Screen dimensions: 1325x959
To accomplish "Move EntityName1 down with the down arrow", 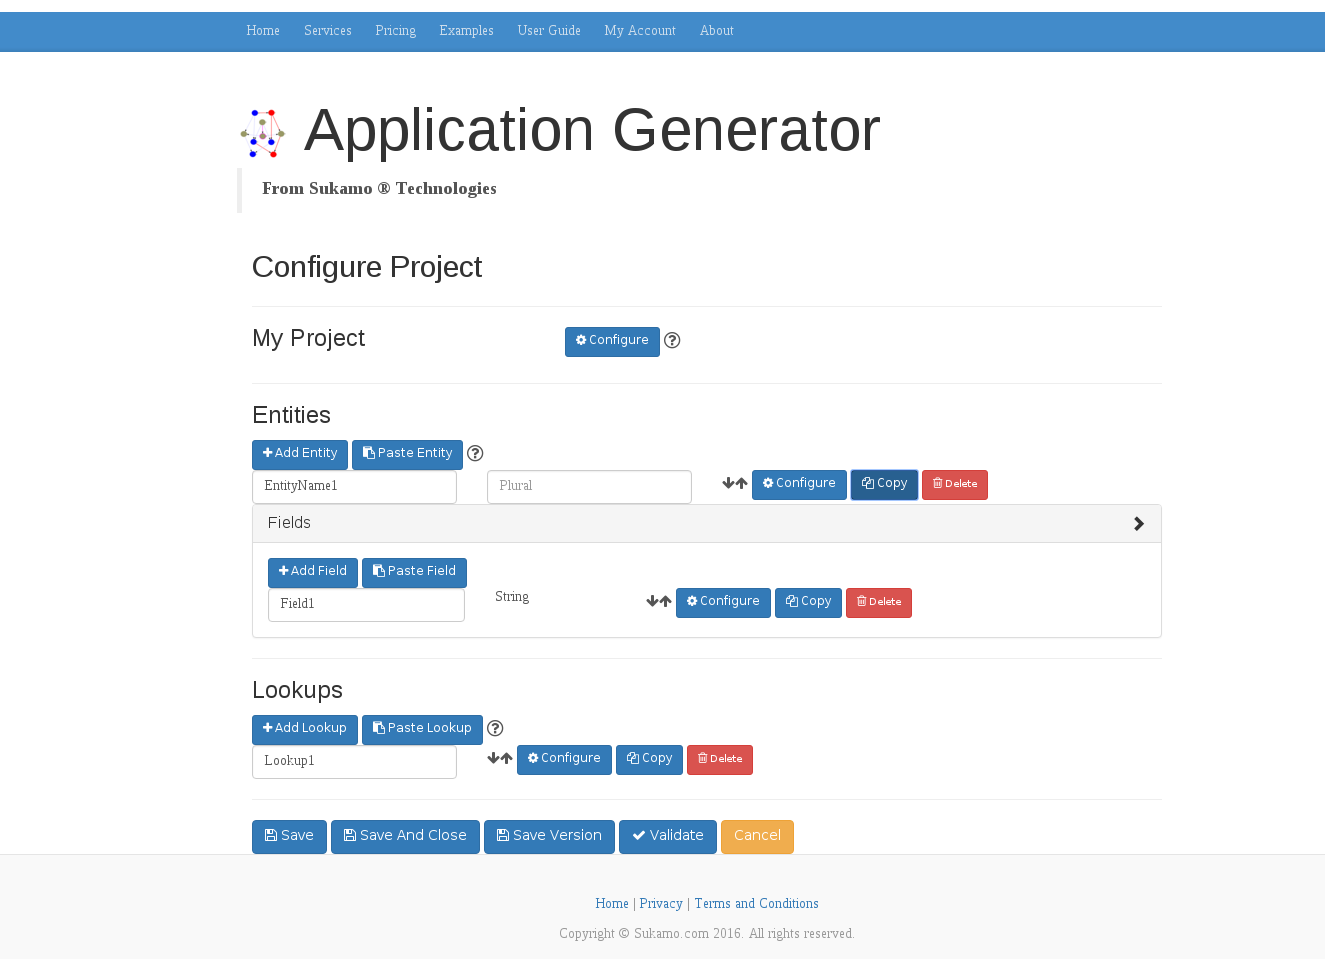I will pos(728,484).
